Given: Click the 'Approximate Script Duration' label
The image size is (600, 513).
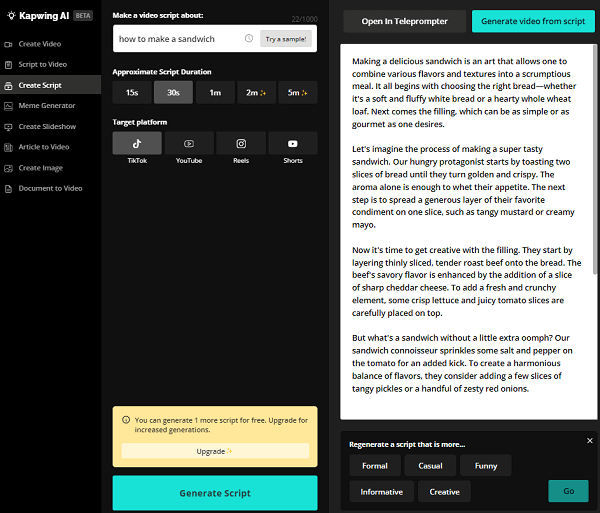Looking at the screenshot, I should (162, 72).
